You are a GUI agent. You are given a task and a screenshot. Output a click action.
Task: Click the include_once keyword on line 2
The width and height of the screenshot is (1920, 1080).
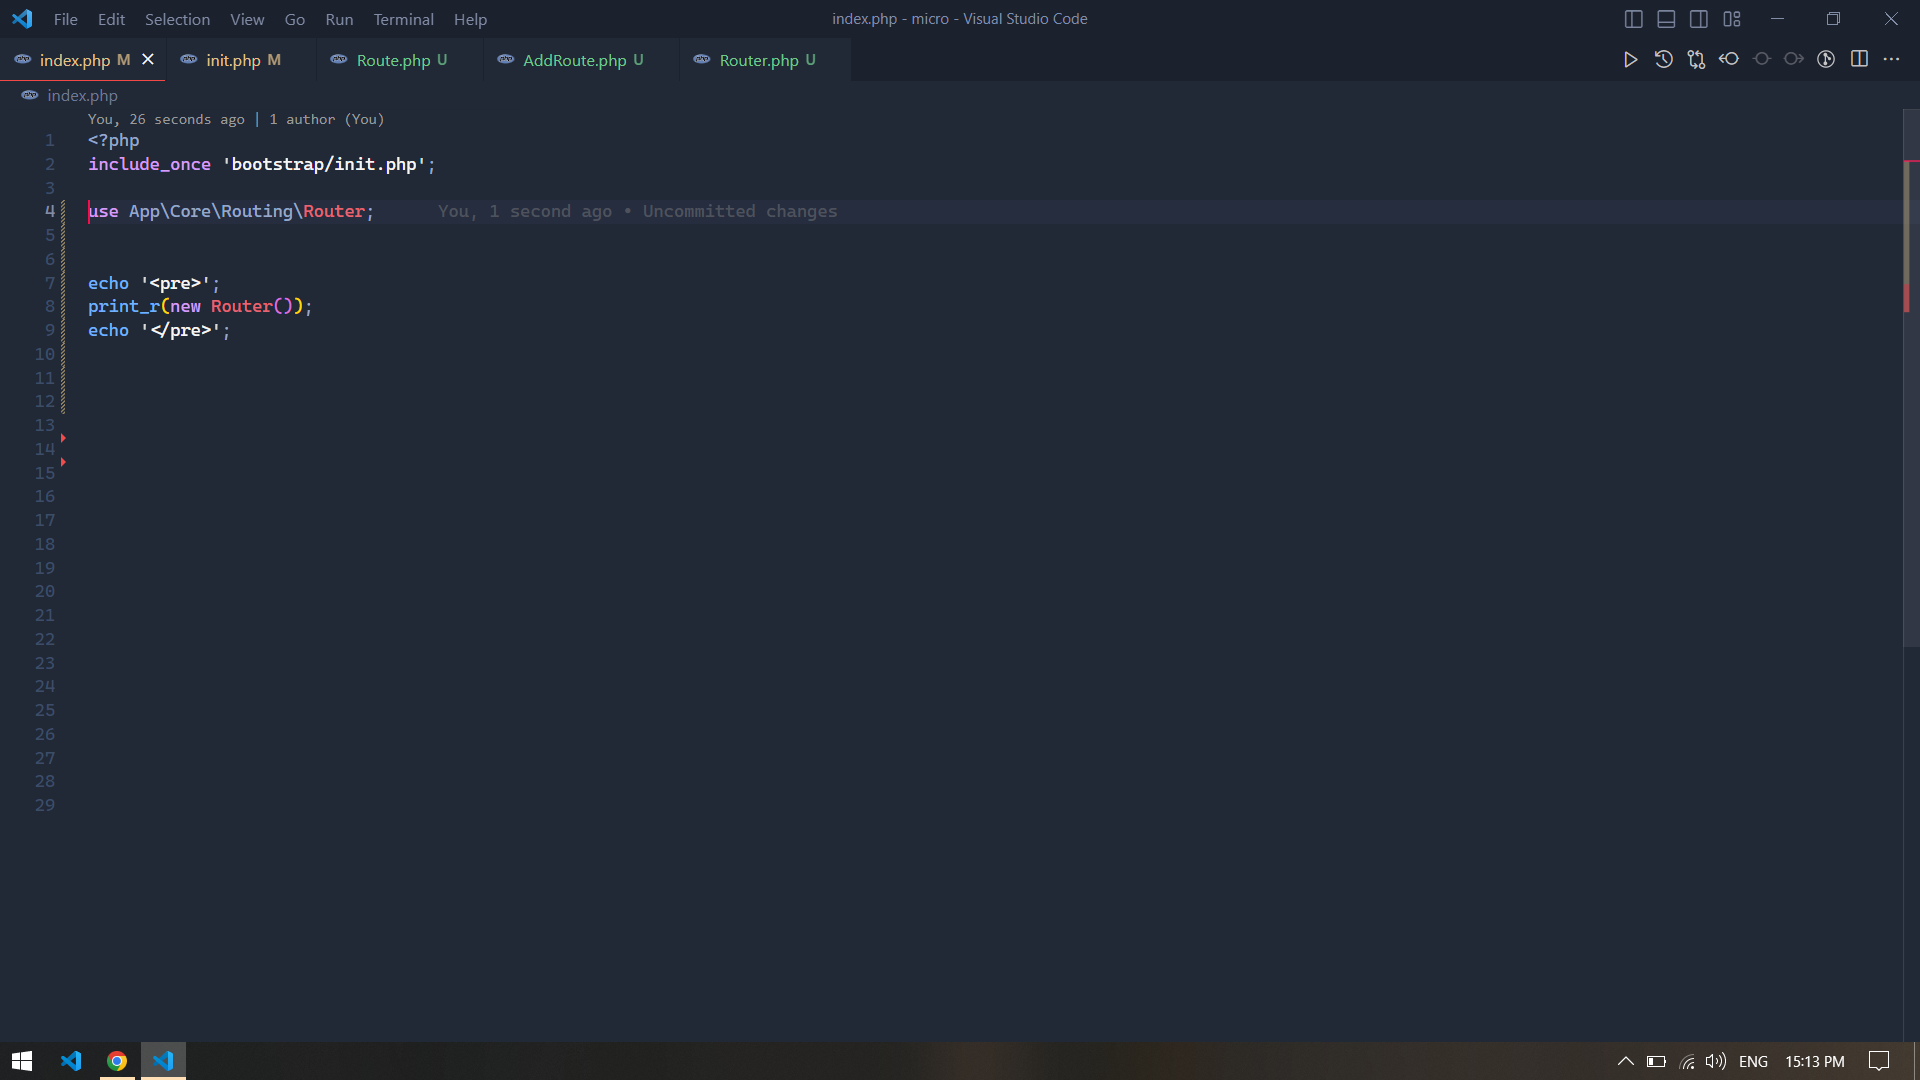click(150, 164)
